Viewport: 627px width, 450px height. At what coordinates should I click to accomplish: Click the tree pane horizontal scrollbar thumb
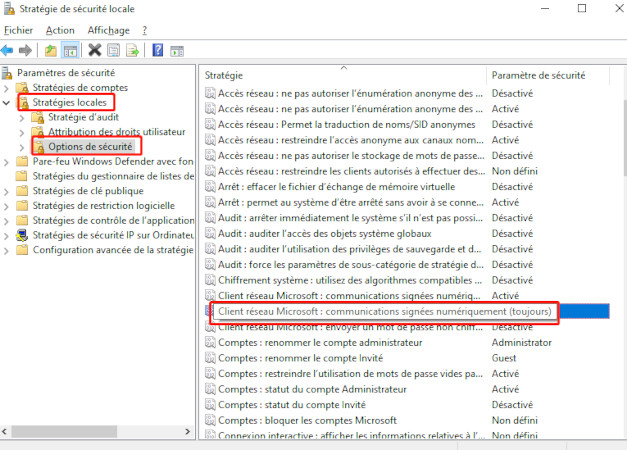click(64, 432)
